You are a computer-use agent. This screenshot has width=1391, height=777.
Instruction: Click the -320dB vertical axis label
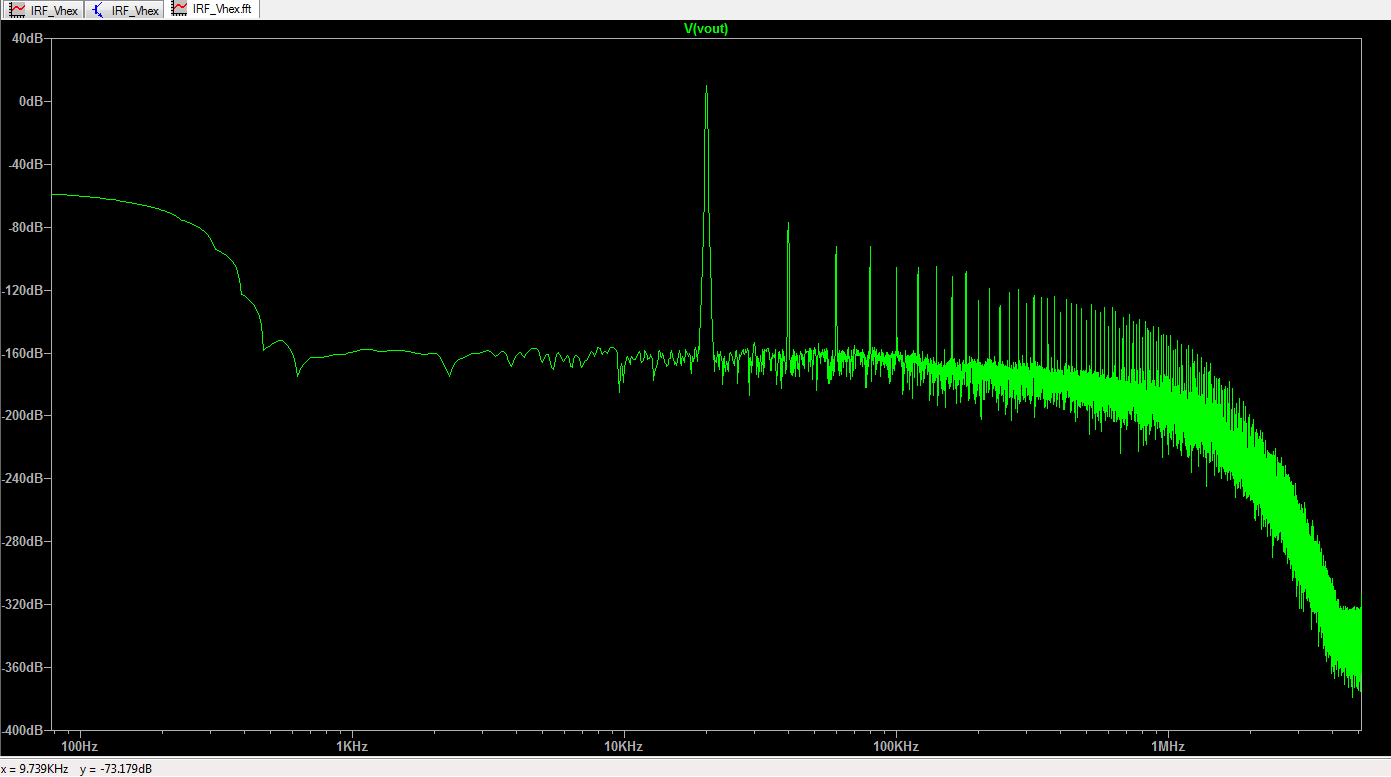24,605
